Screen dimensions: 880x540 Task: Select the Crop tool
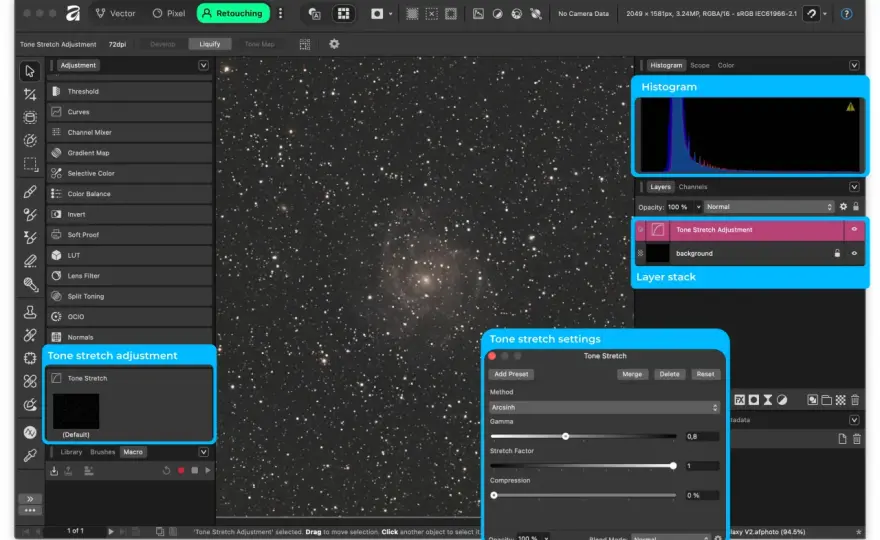click(x=30, y=94)
